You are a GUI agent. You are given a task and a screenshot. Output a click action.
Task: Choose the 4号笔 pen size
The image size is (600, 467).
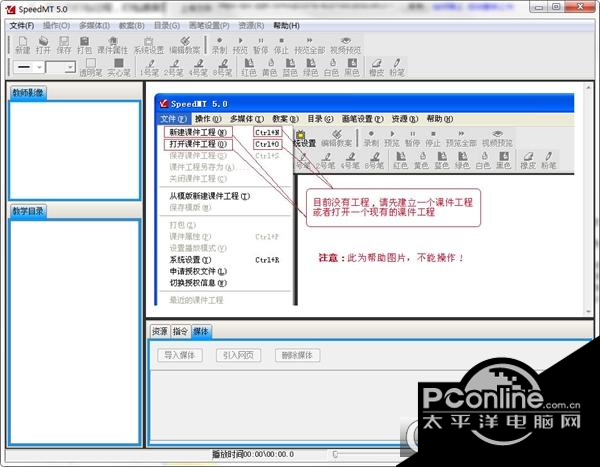(198, 67)
